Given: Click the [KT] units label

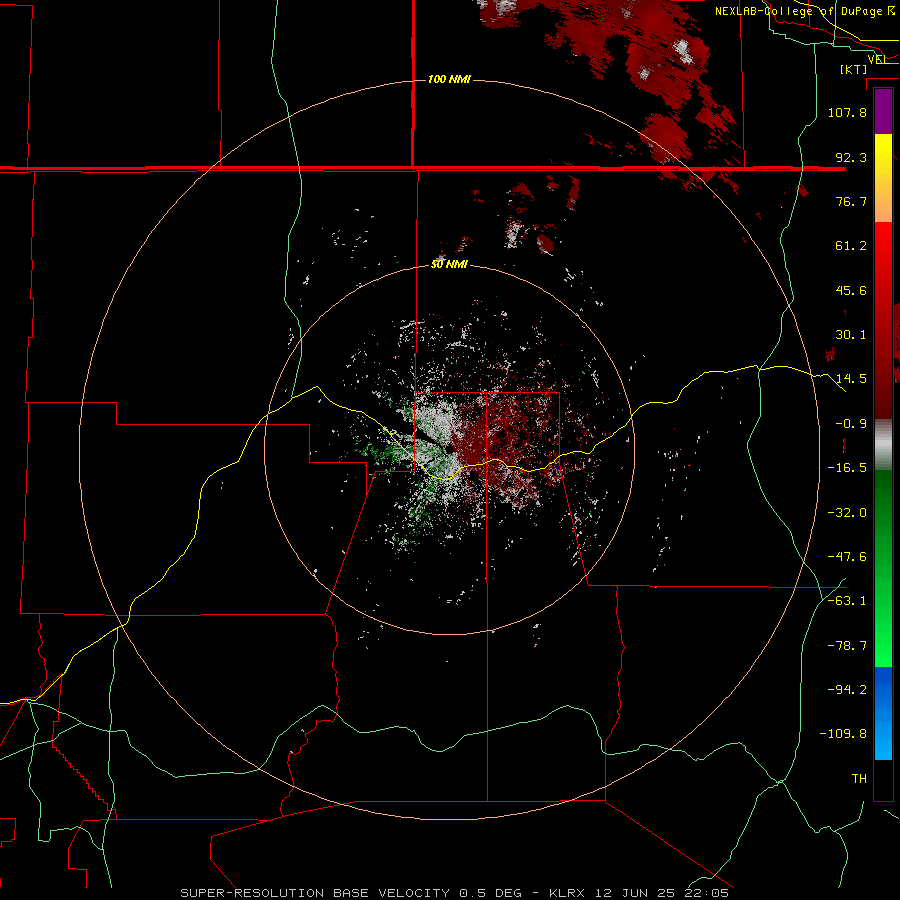Looking at the screenshot, I should coord(854,69).
